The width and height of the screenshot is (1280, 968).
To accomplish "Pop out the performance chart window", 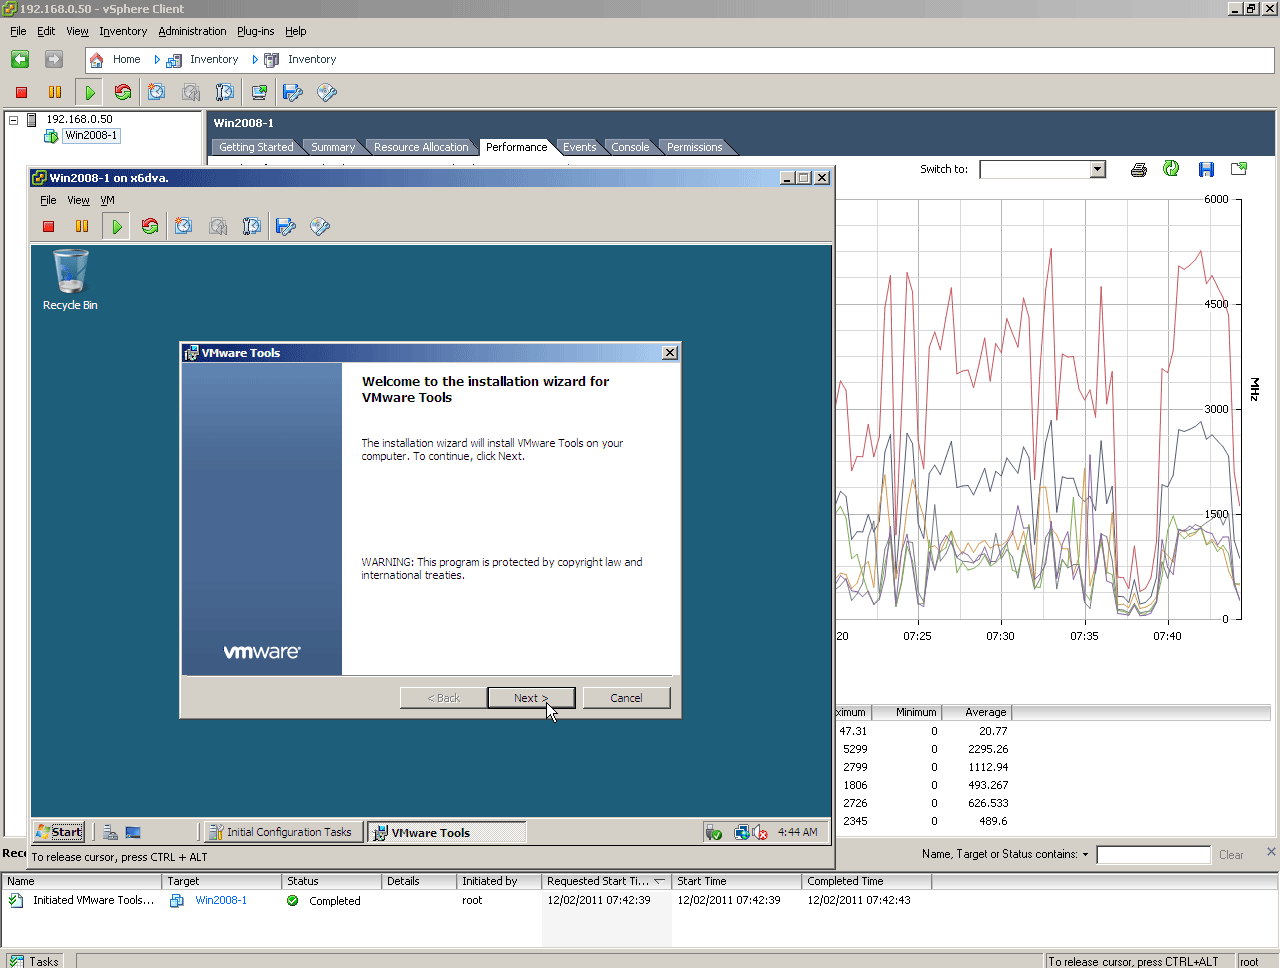I will (x=1239, y=169).
